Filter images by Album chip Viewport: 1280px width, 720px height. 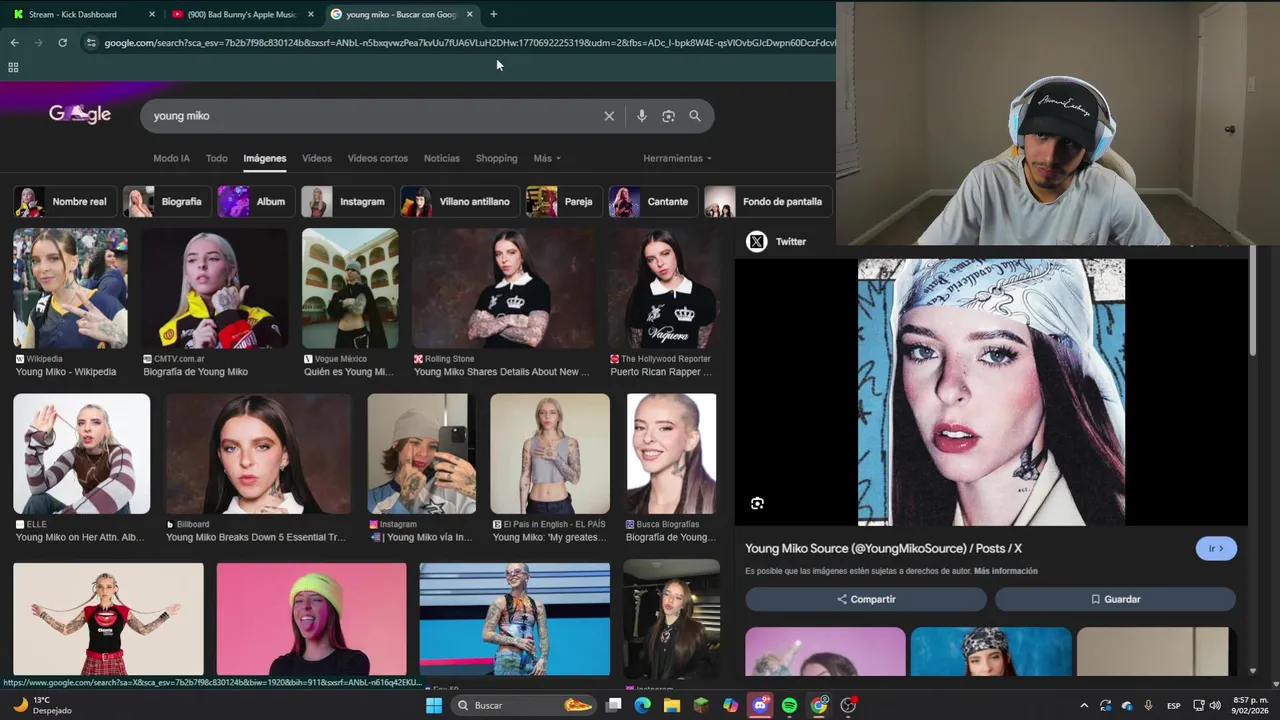[256, 201]
